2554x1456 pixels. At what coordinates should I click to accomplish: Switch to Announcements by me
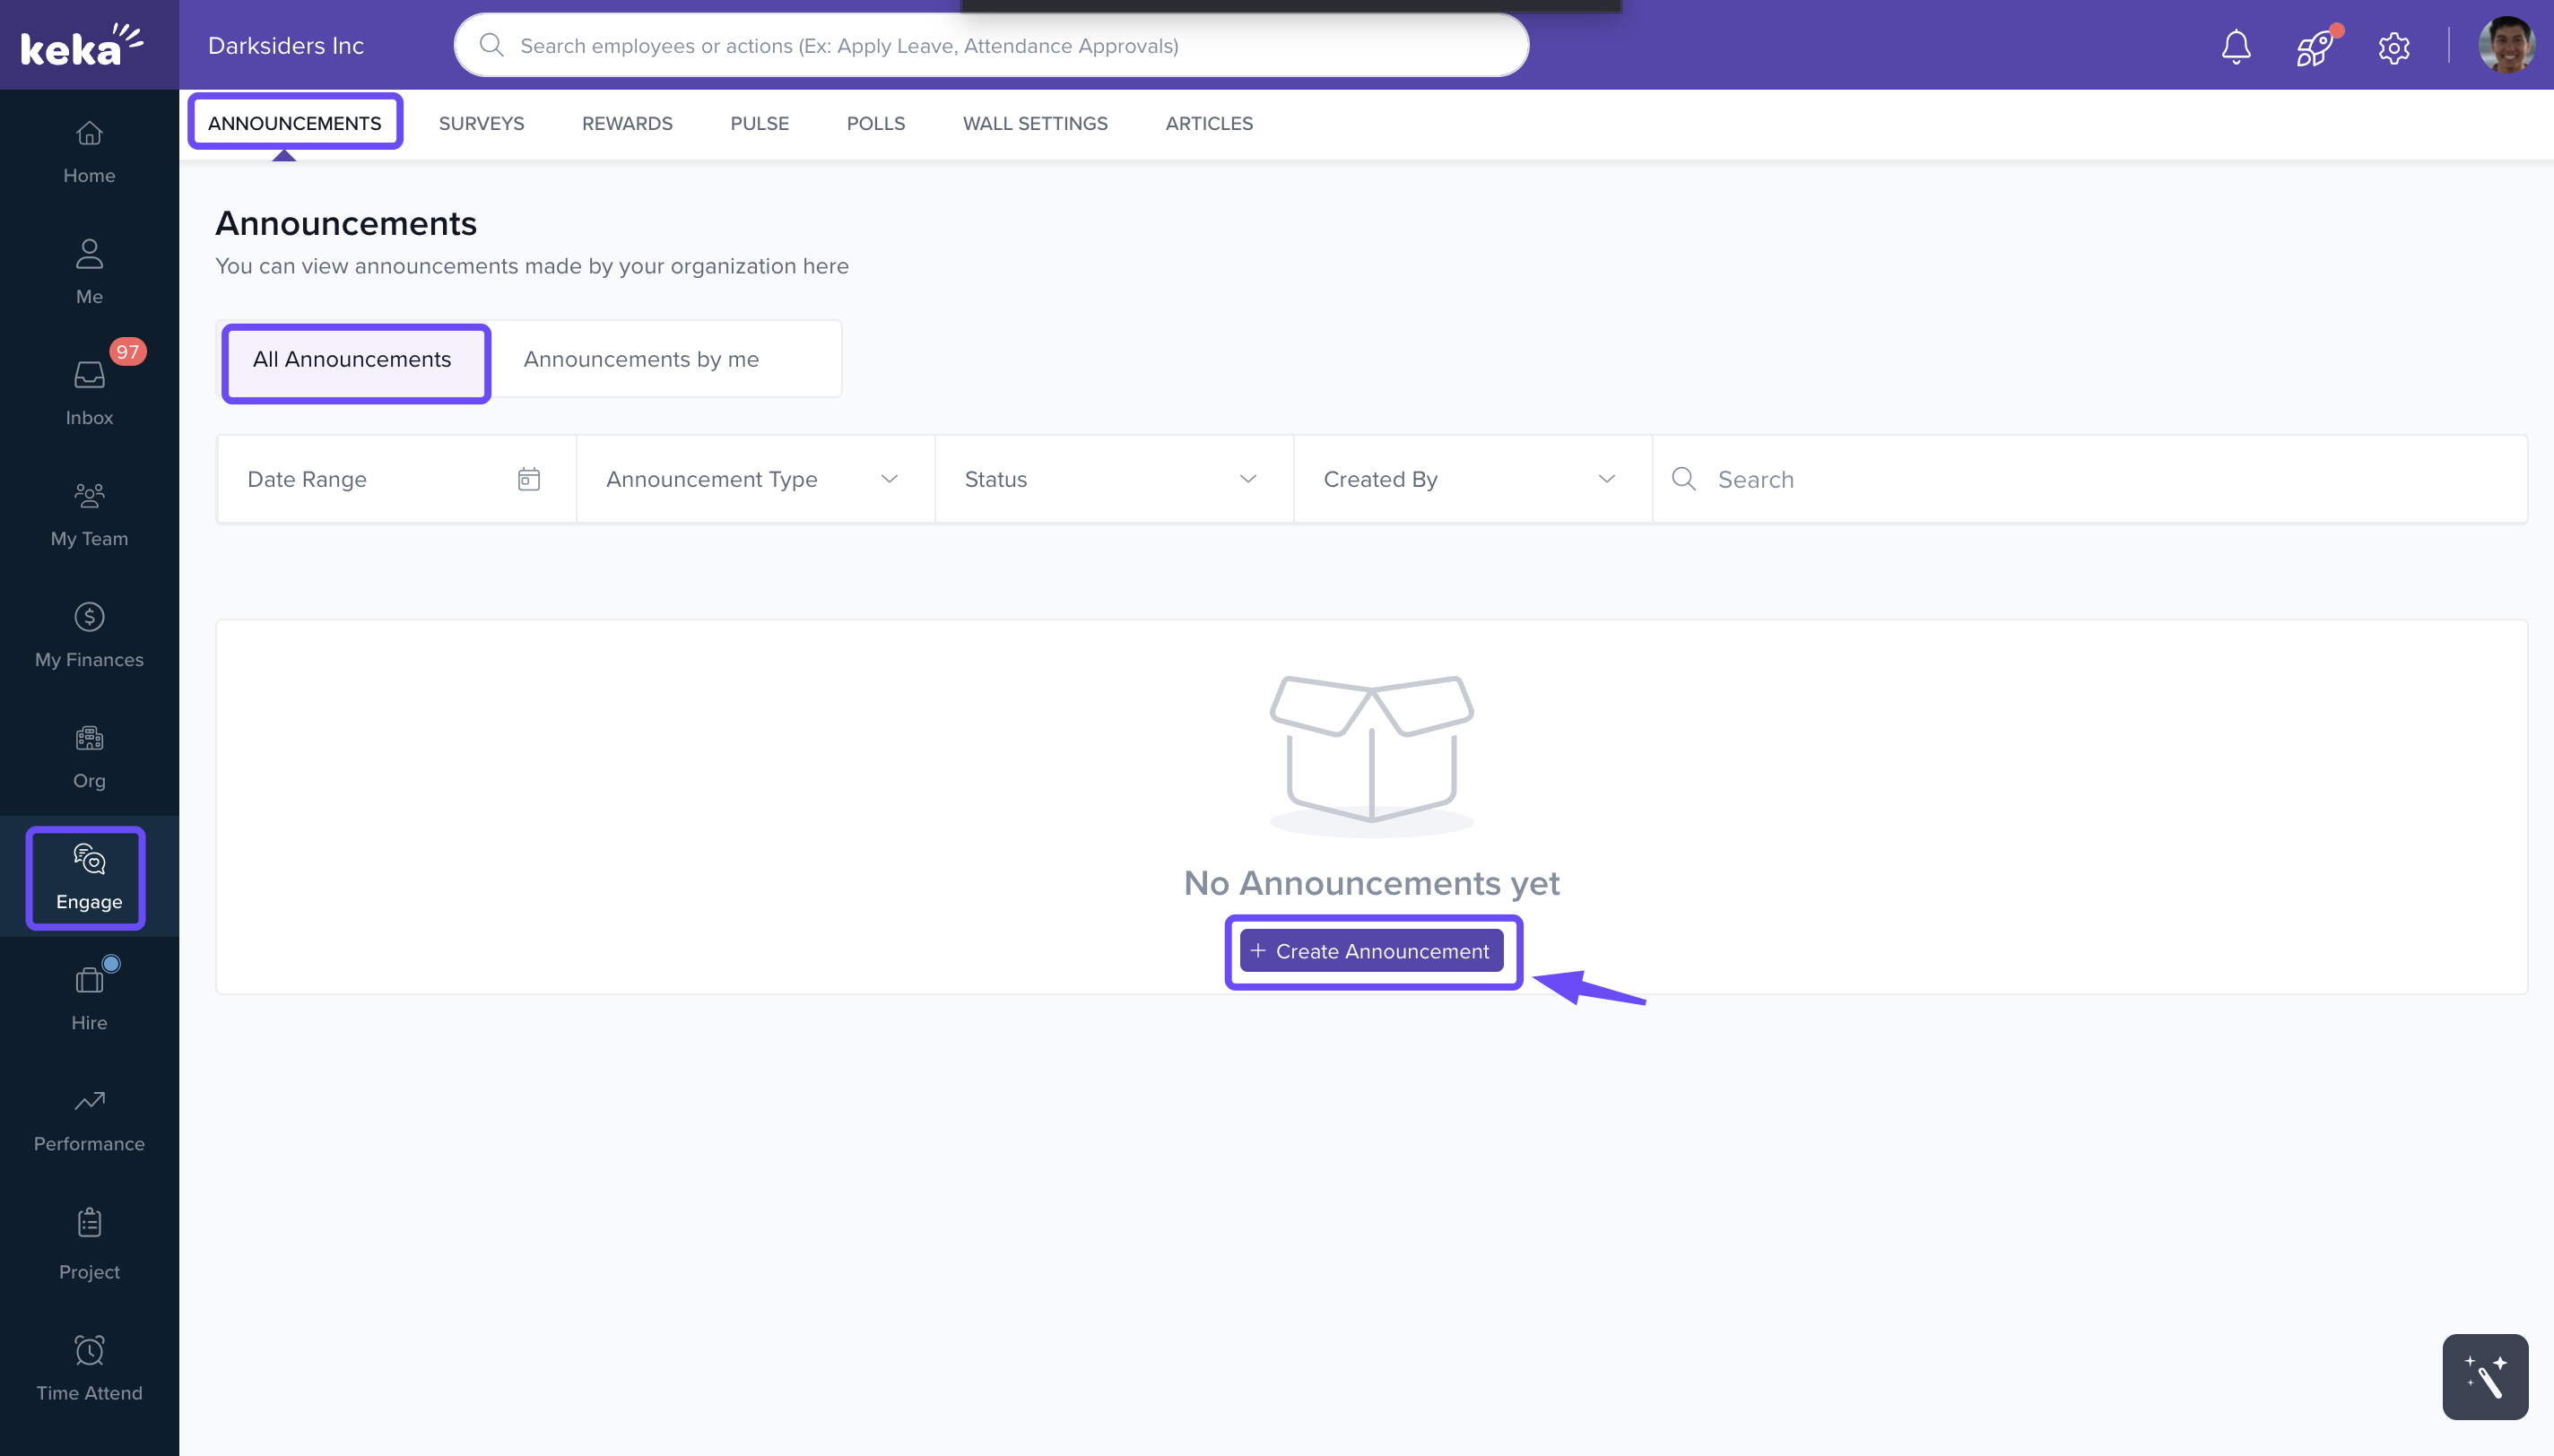[641, 359]
